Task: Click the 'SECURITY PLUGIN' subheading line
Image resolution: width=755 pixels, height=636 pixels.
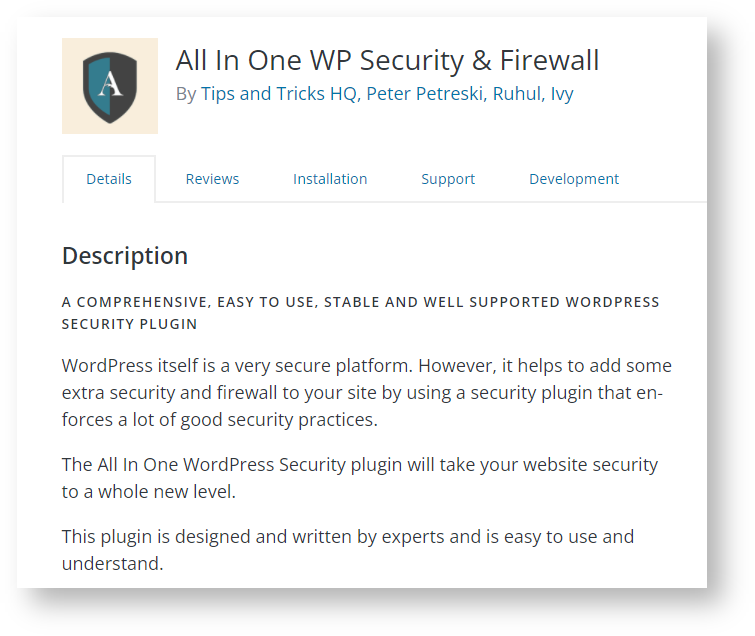Action: click(130, 324)
